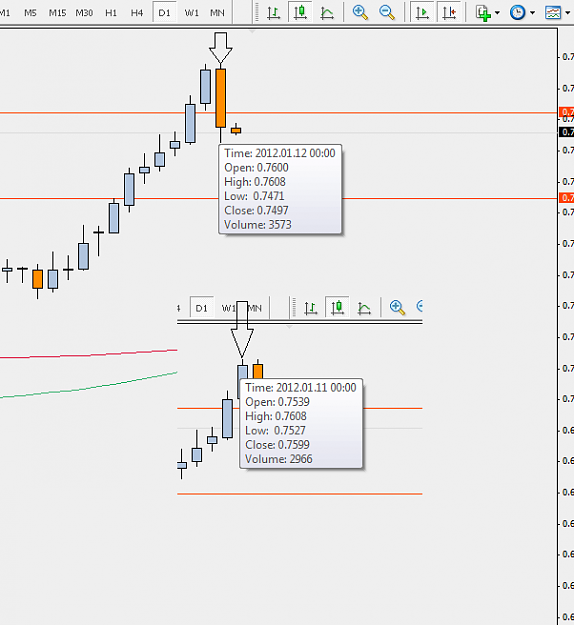Click the small orange candle after the drop
This screenshot has height=625, width=574.
tap(236, 130)
